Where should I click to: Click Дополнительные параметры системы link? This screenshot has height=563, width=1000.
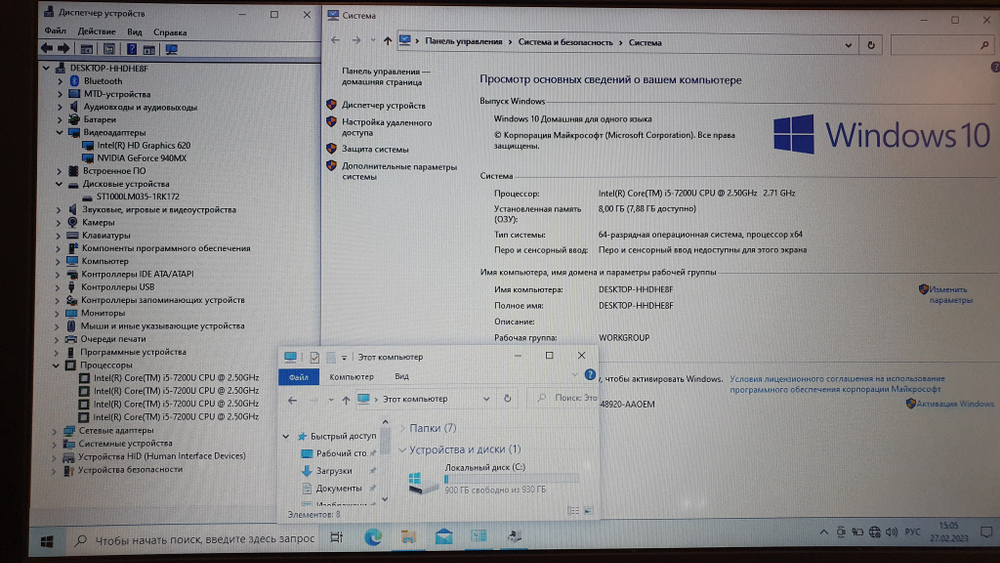[x=399, y=172]
